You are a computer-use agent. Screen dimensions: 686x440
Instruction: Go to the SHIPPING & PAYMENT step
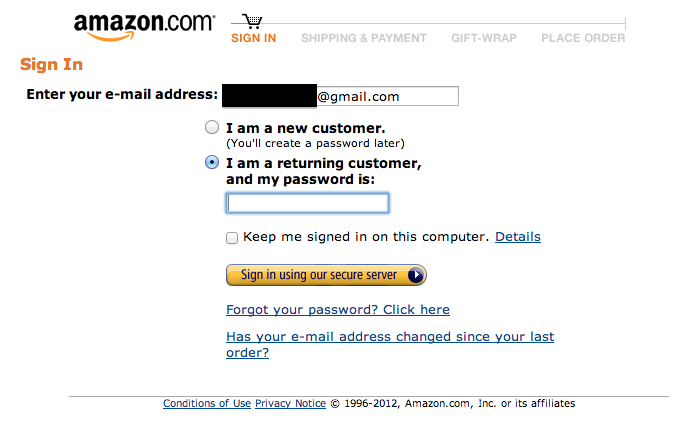point(363,38)
